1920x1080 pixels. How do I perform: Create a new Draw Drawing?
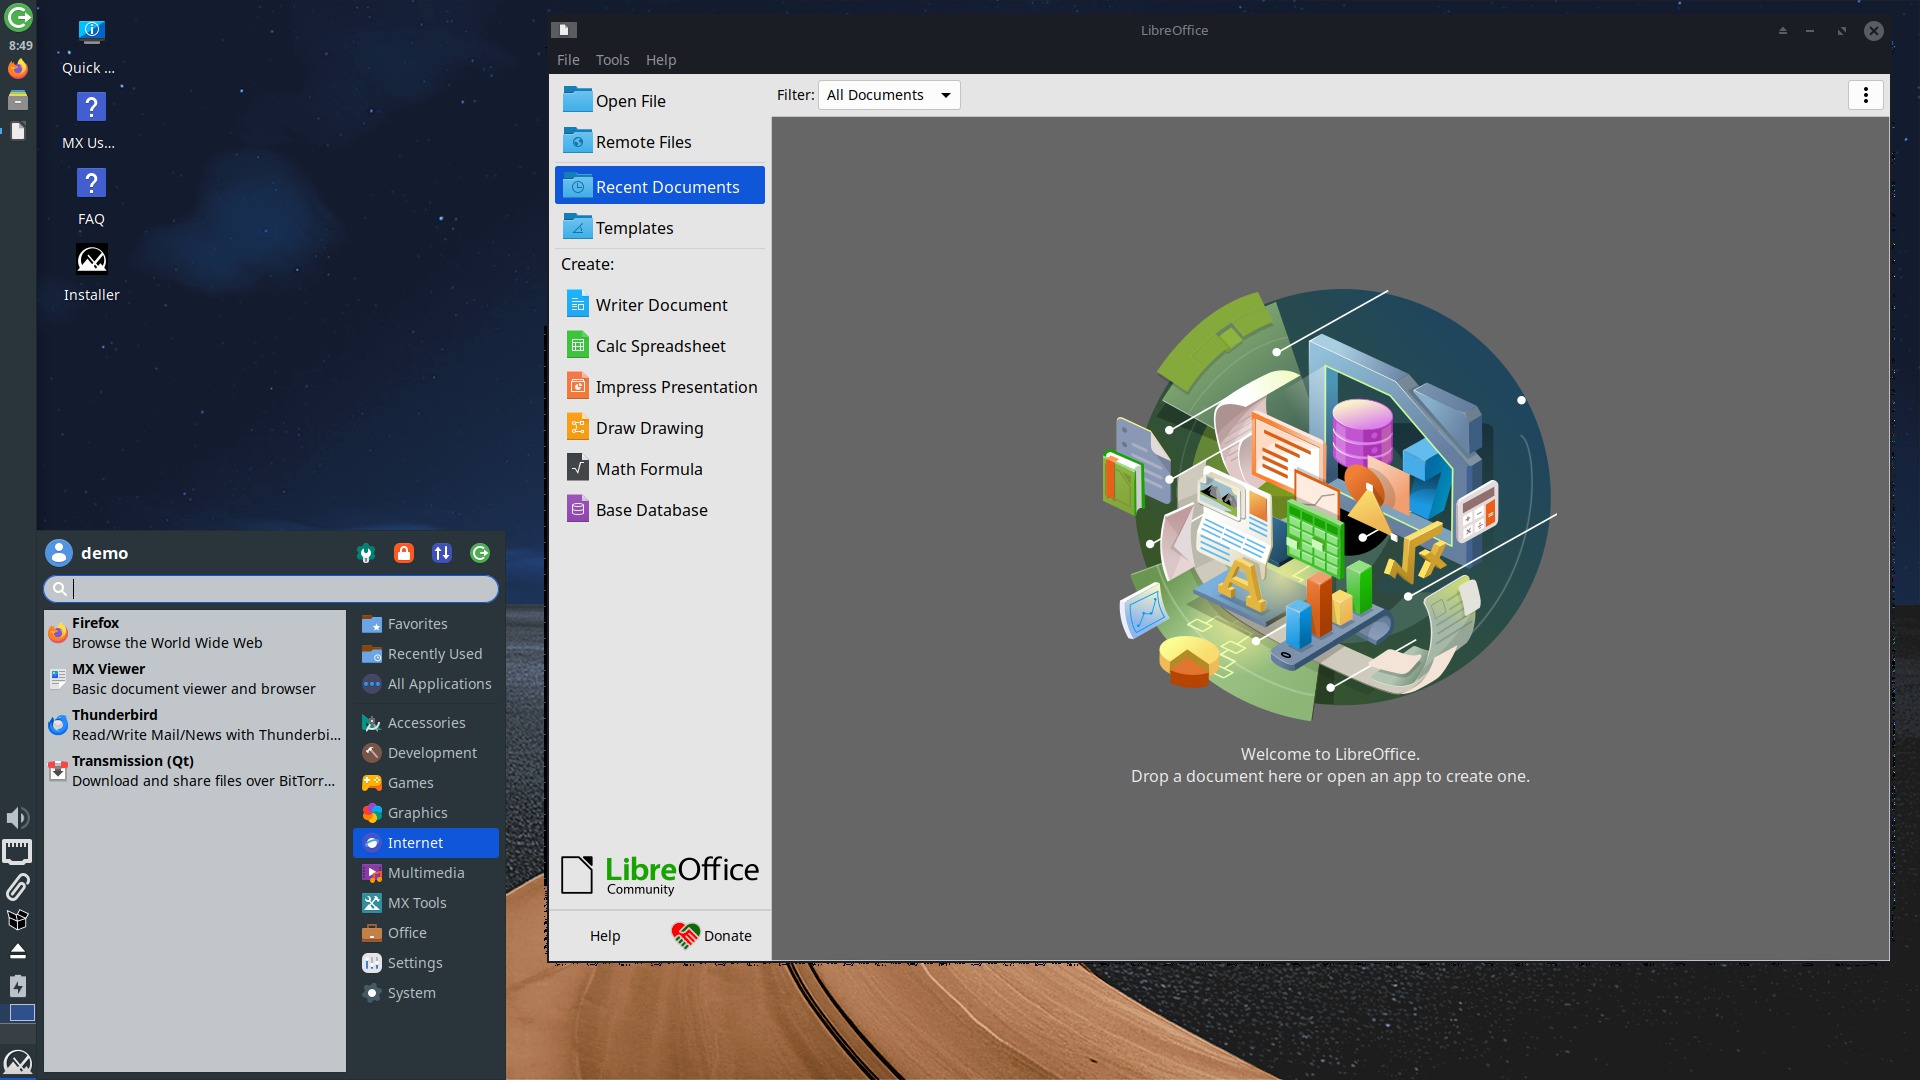point(649,428)
